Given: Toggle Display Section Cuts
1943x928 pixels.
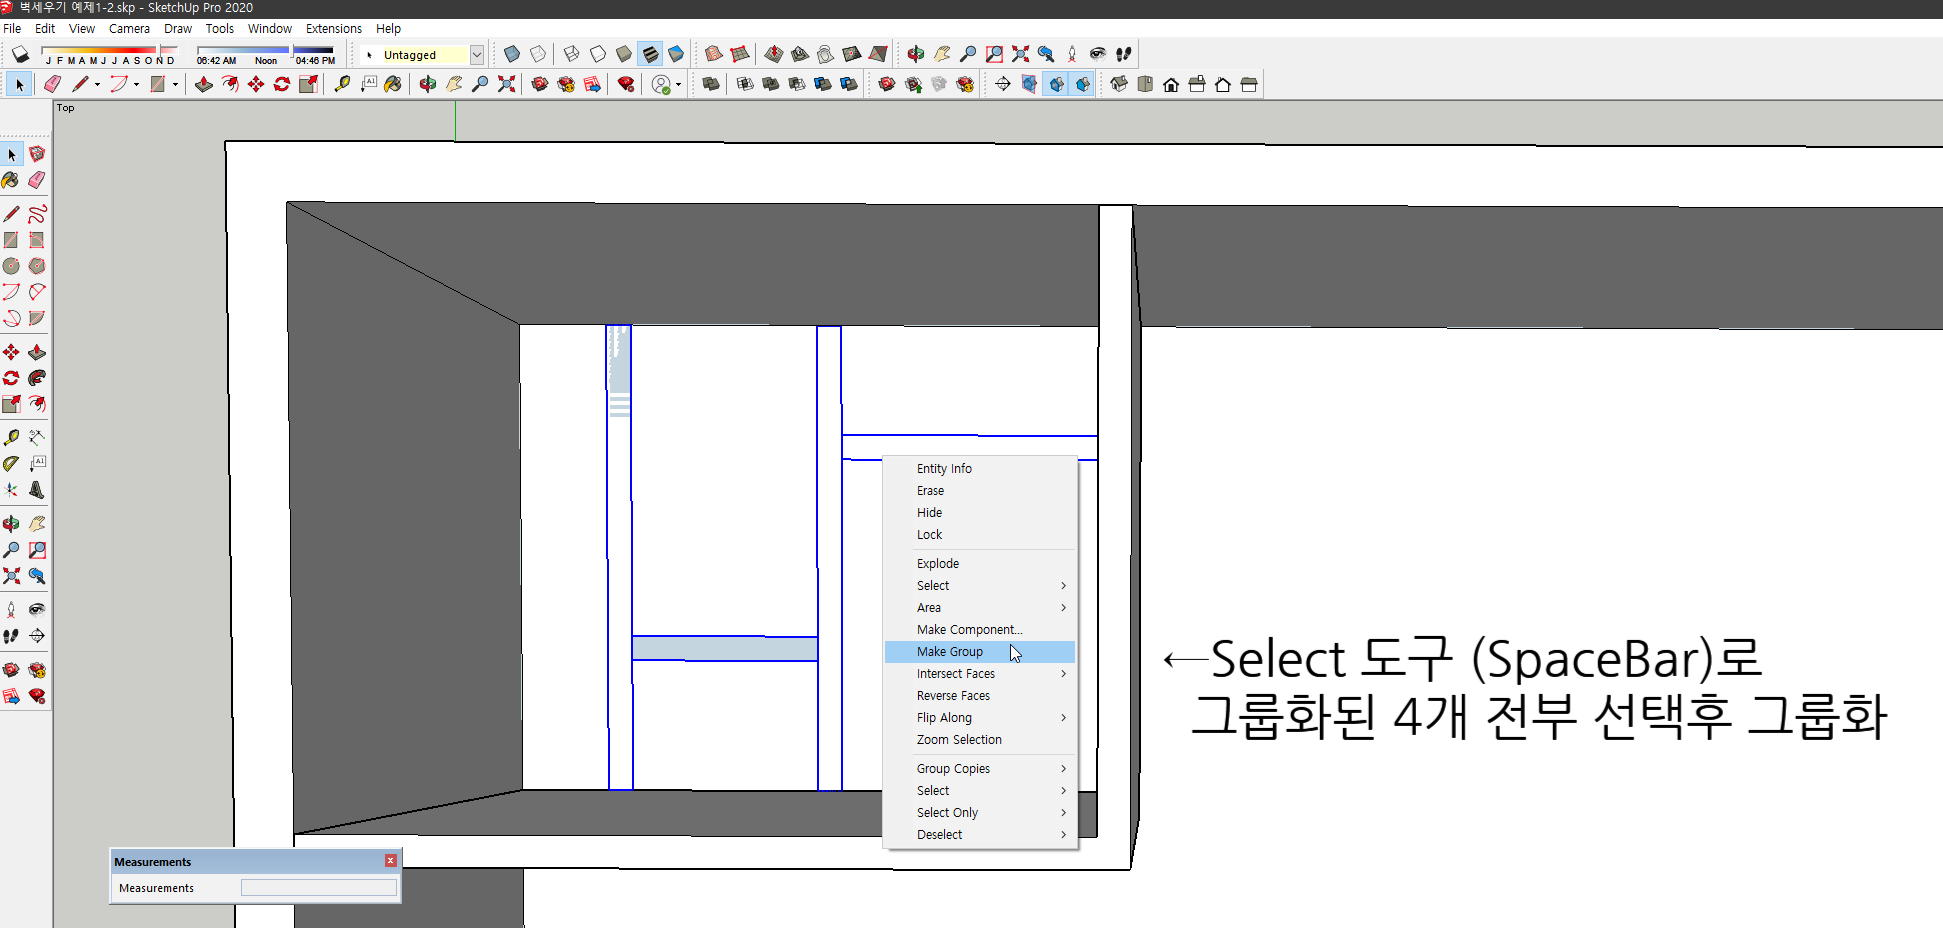Looking at the screenshot, I should pyautogui.click(x=1056, y=84).
